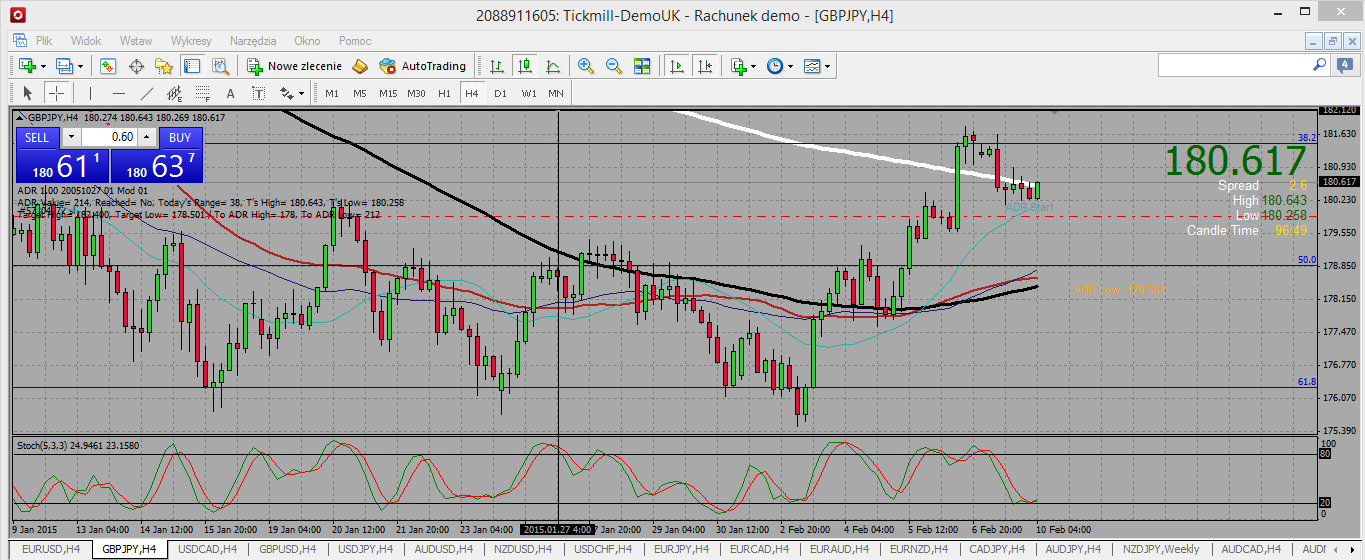The width and height of the screenshot is (1365, 560).
Task: Click the MetaEditor book icon
Action: 360,66
